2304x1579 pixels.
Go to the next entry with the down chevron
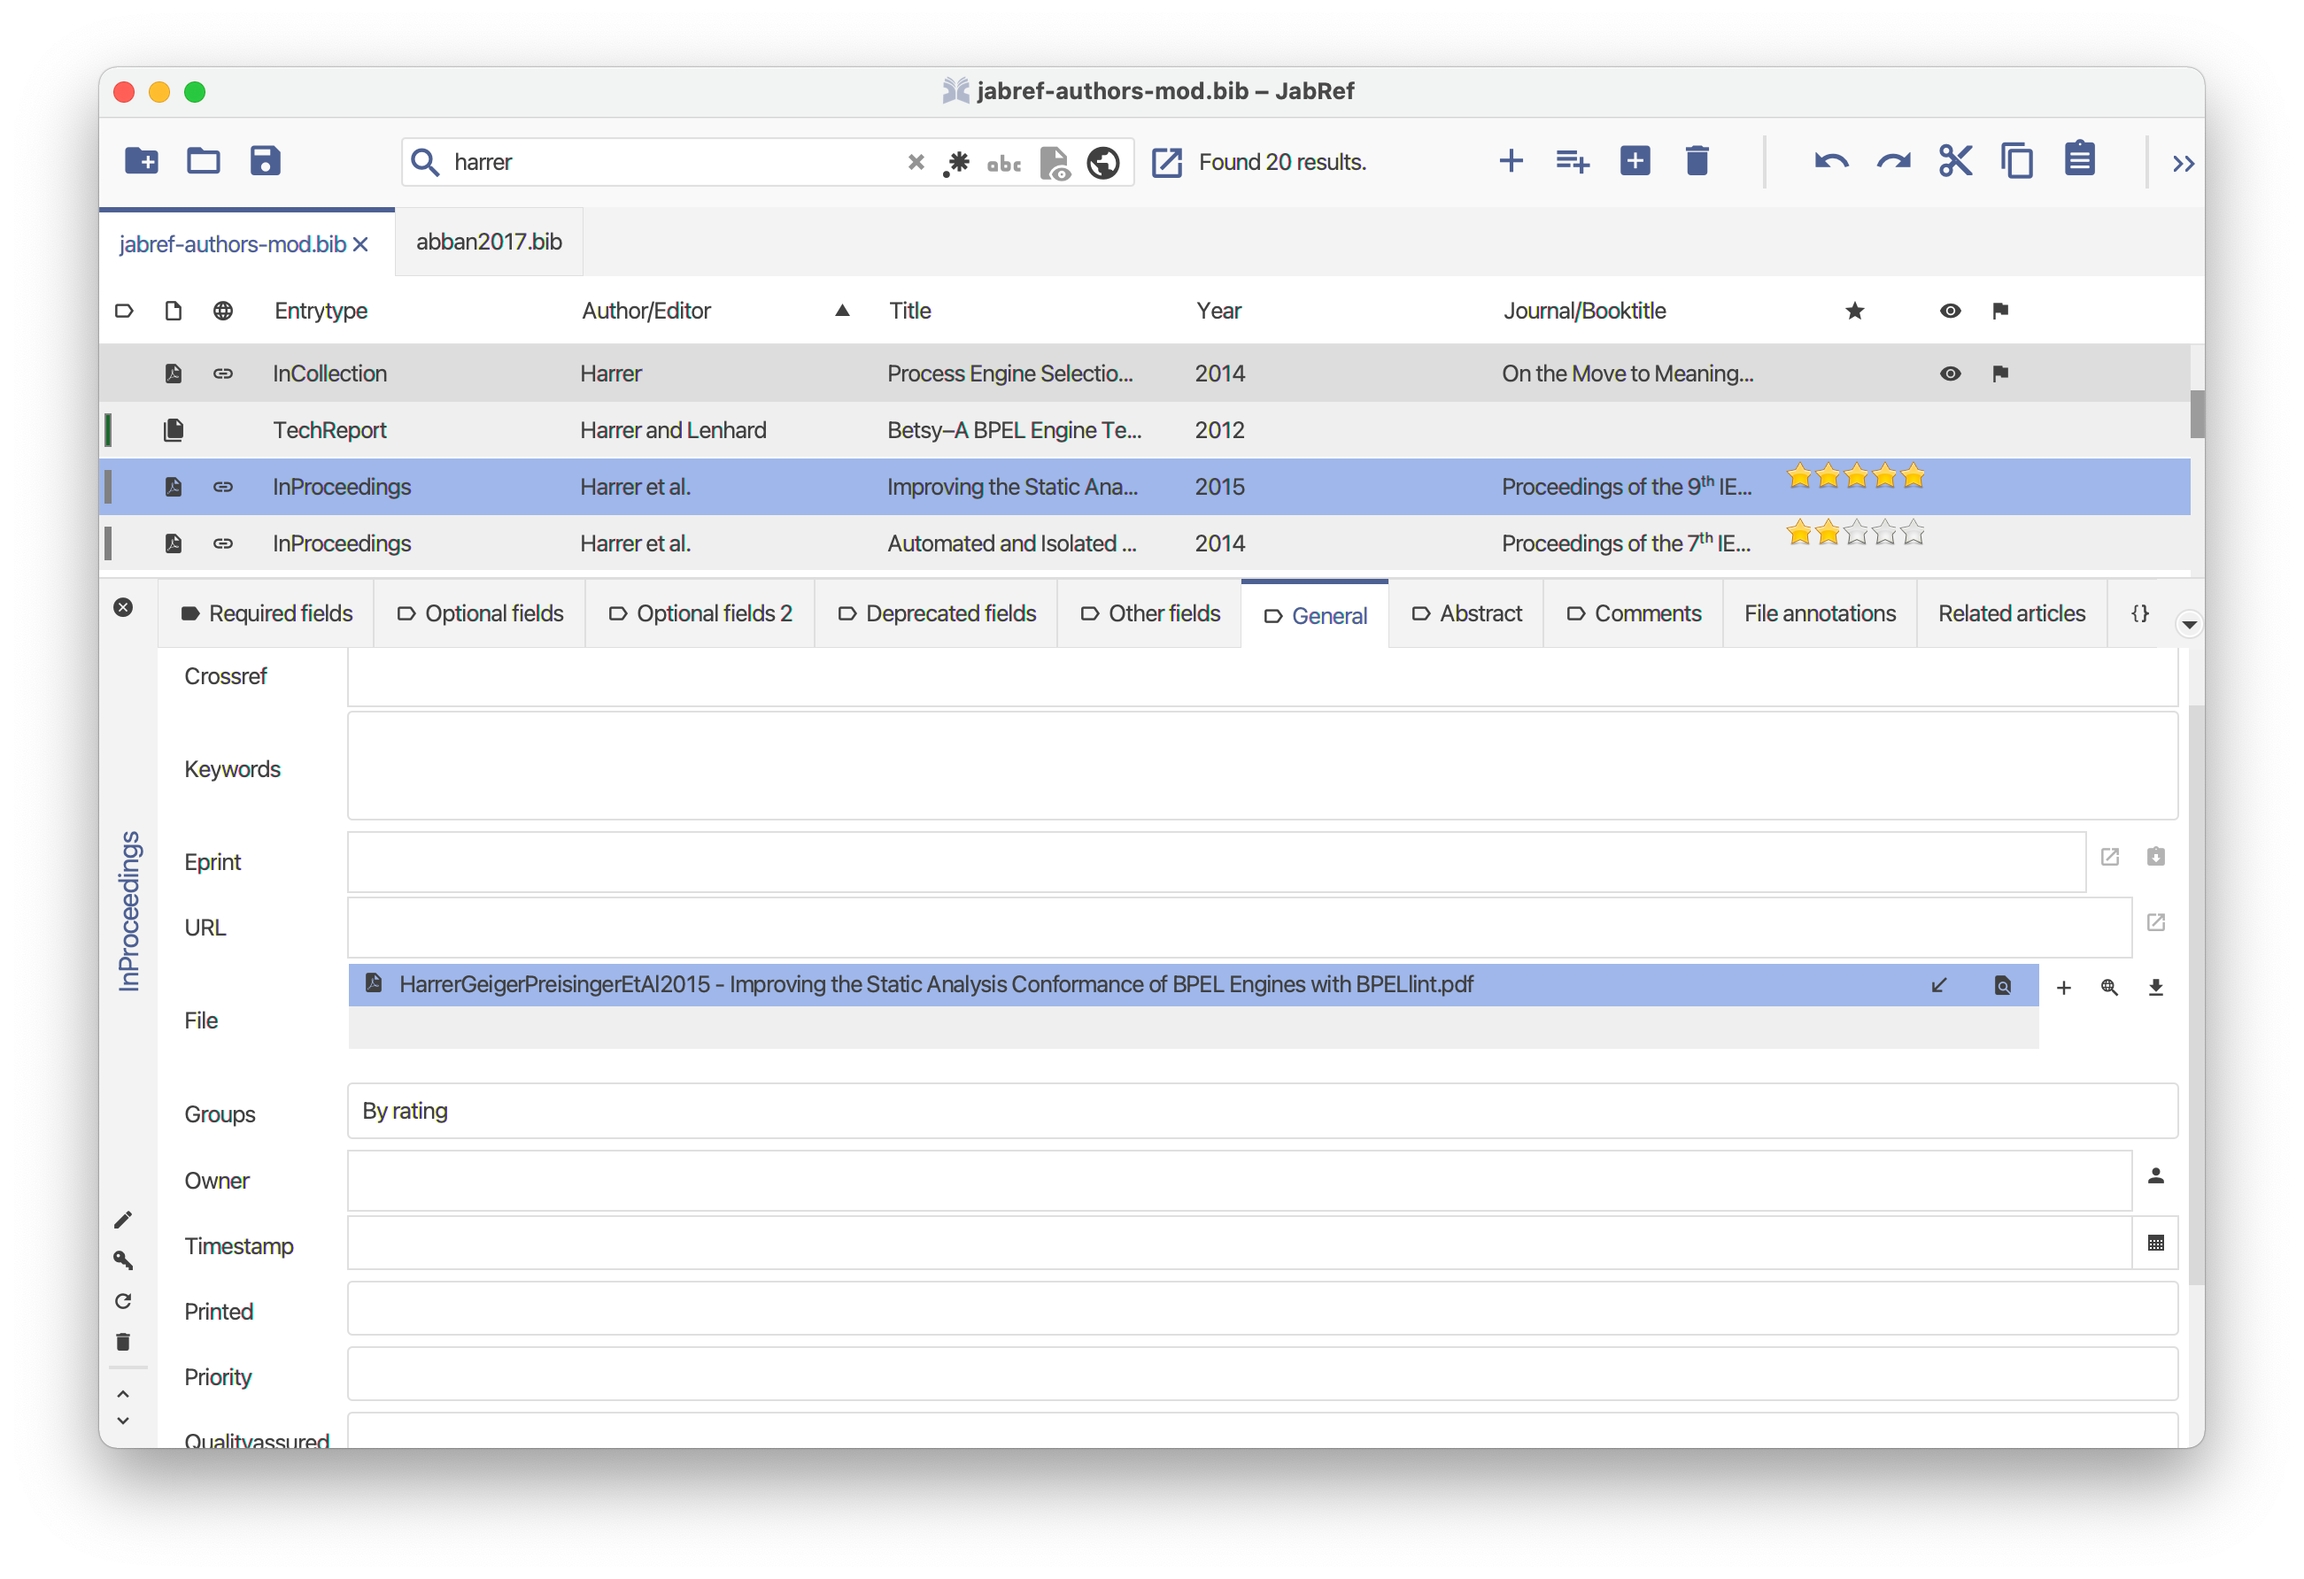(123, 1421)
